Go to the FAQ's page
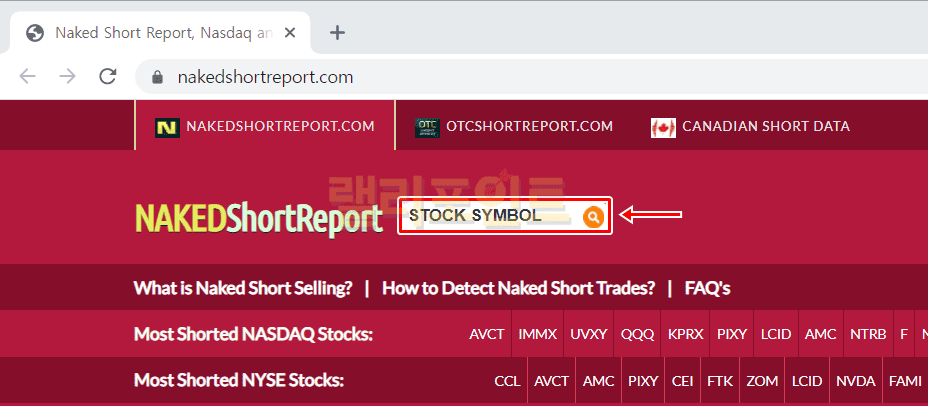This screenshot has height=406, width=928. pyautogui.click(x=707, y=289)
